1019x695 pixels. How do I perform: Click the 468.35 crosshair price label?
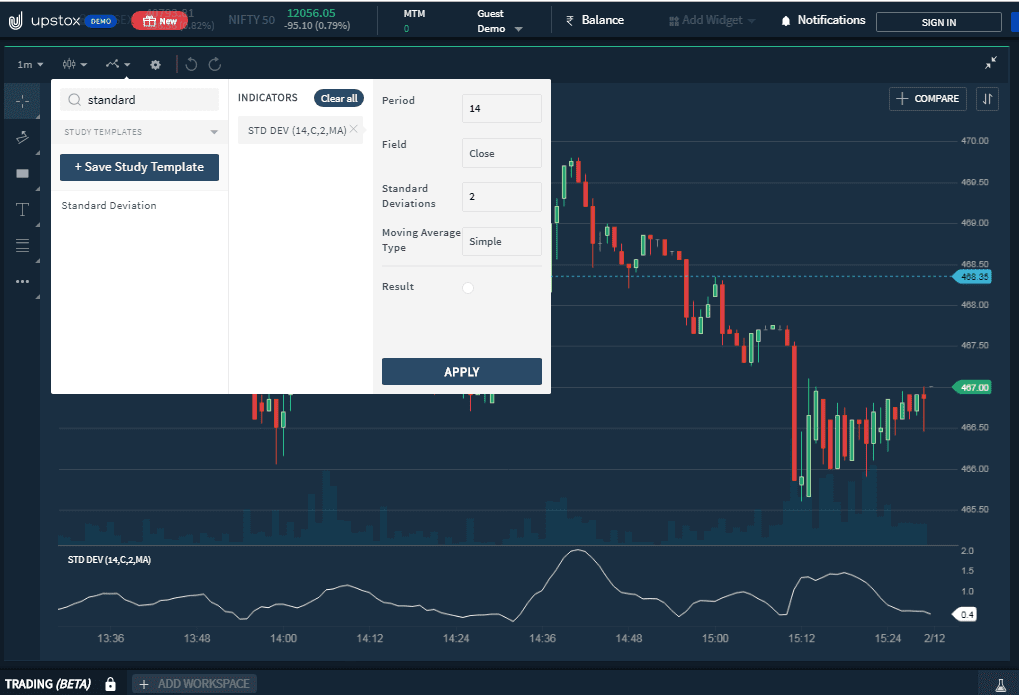(972, 277)
